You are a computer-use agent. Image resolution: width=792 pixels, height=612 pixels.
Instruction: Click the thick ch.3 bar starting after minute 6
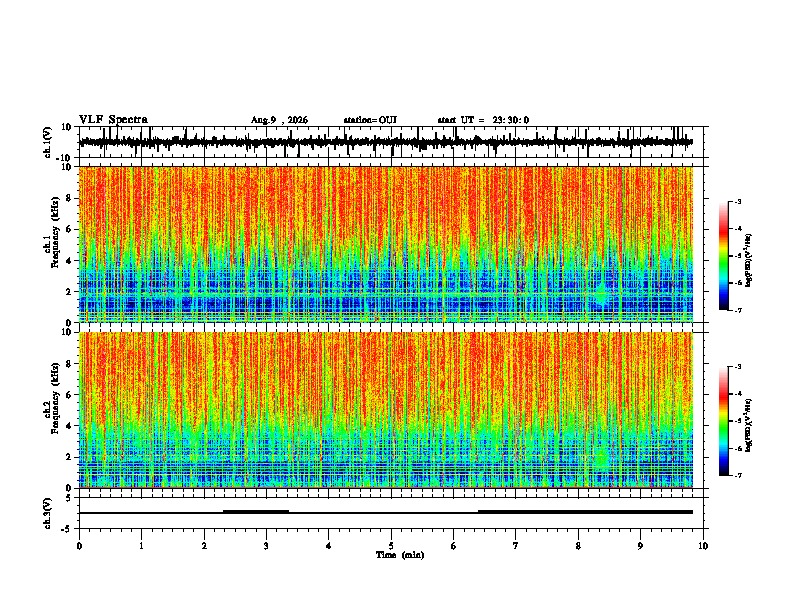[585, 512]
